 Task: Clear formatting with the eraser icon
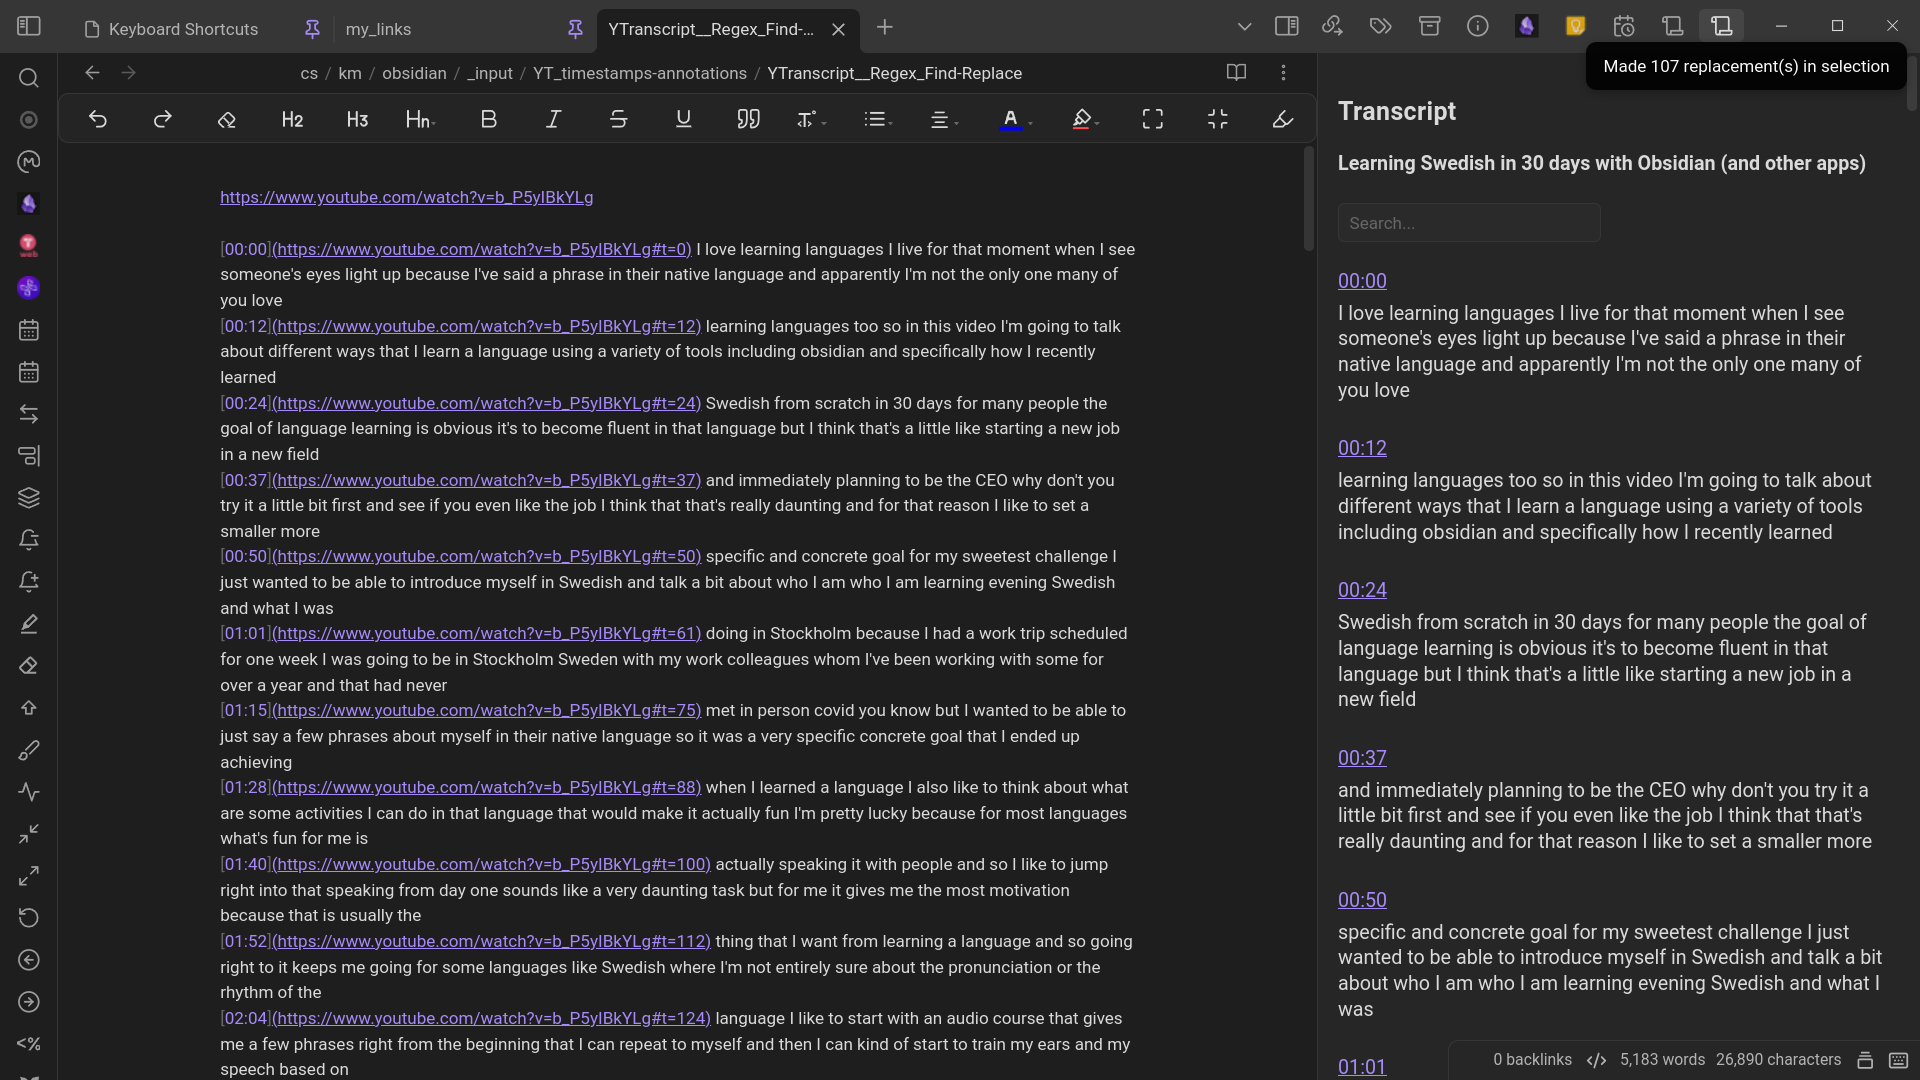click(x=227, y=120)
